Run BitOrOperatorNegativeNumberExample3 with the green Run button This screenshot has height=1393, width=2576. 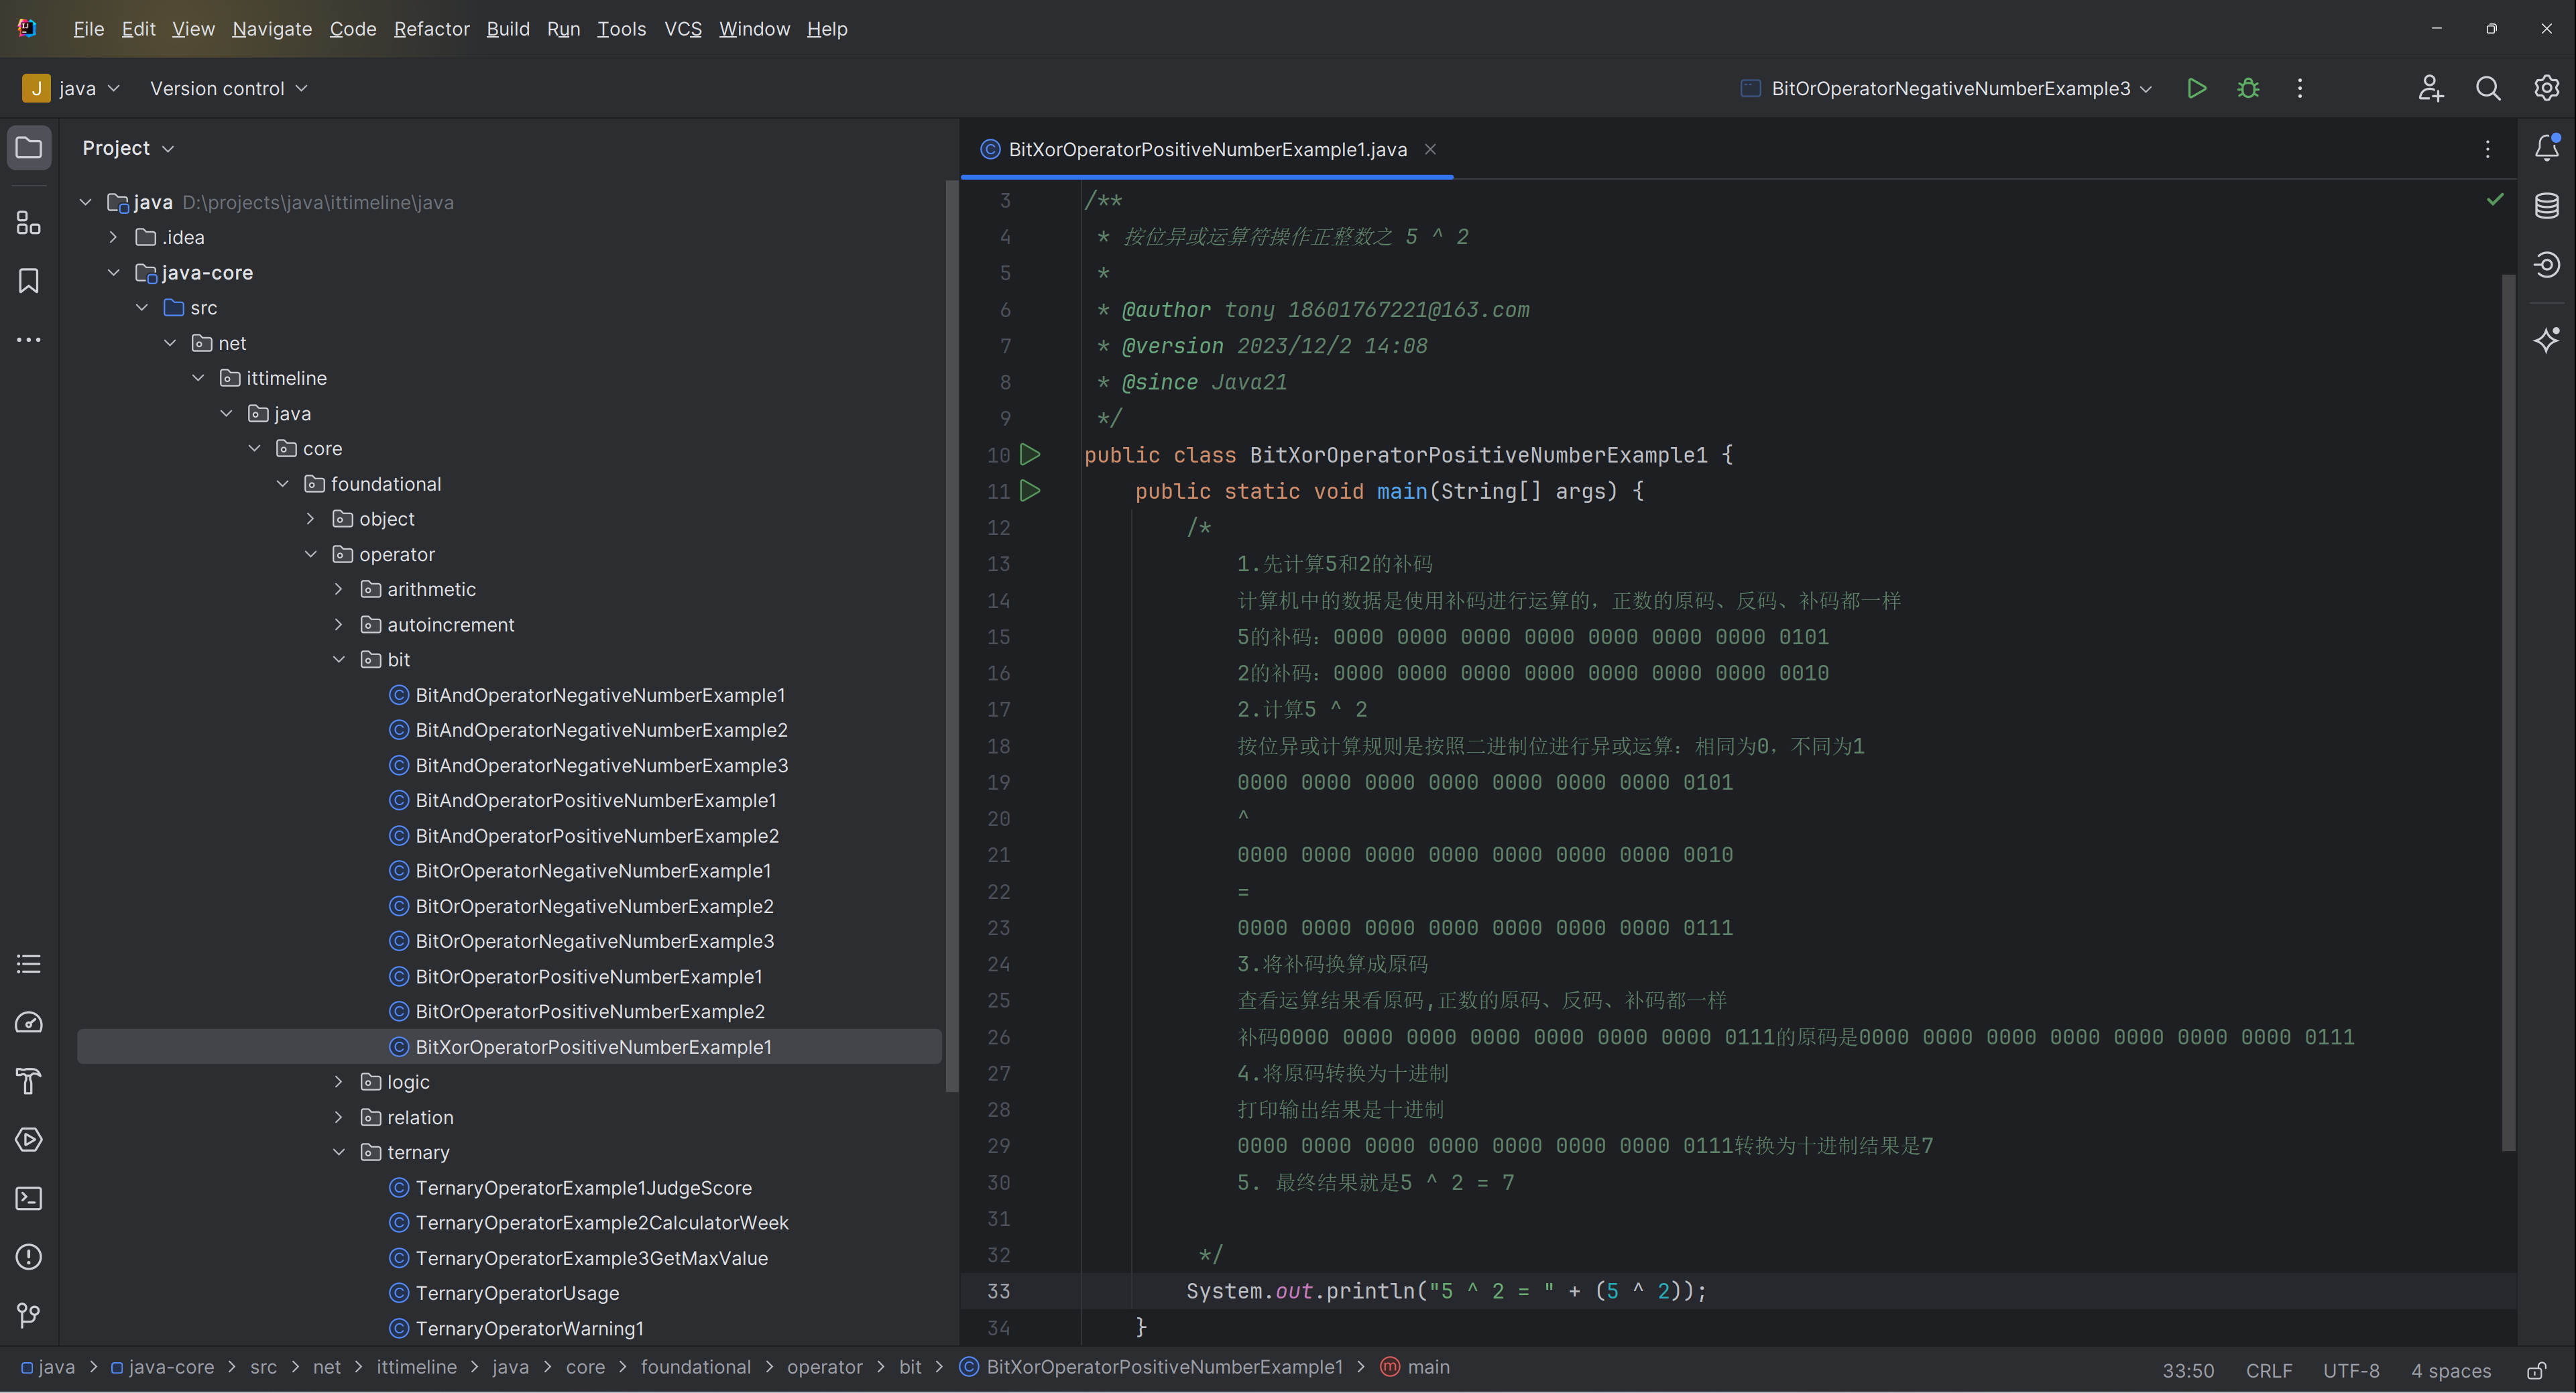click(2197, 88)
